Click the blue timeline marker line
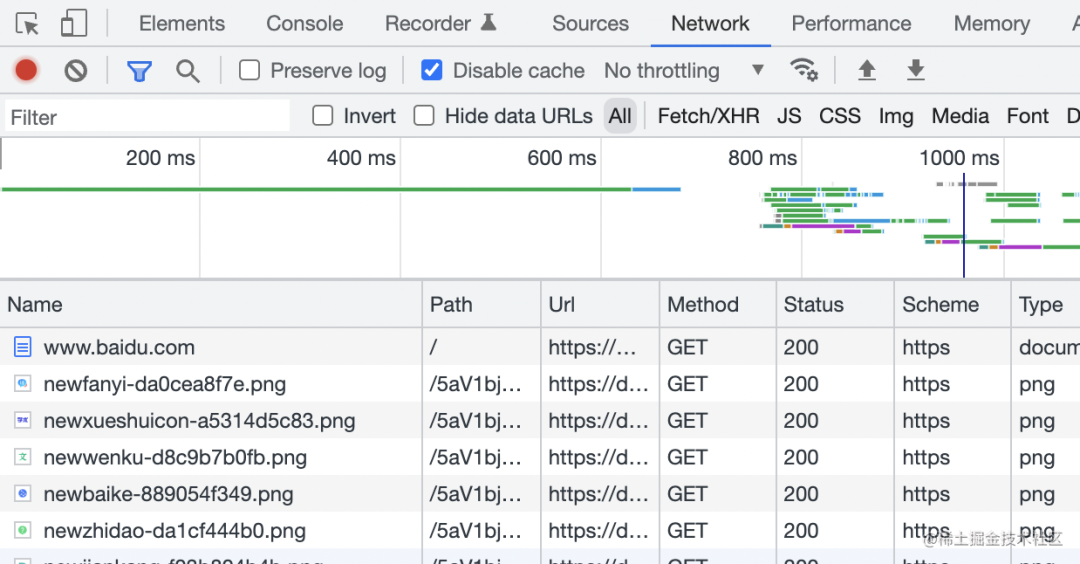 click(964, 227)
